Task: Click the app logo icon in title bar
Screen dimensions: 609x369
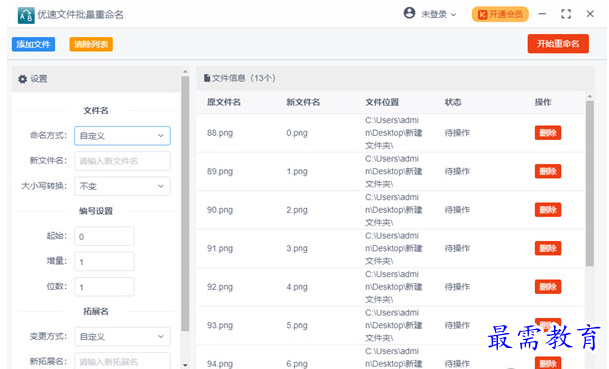Action: click(x=26, y=15)
